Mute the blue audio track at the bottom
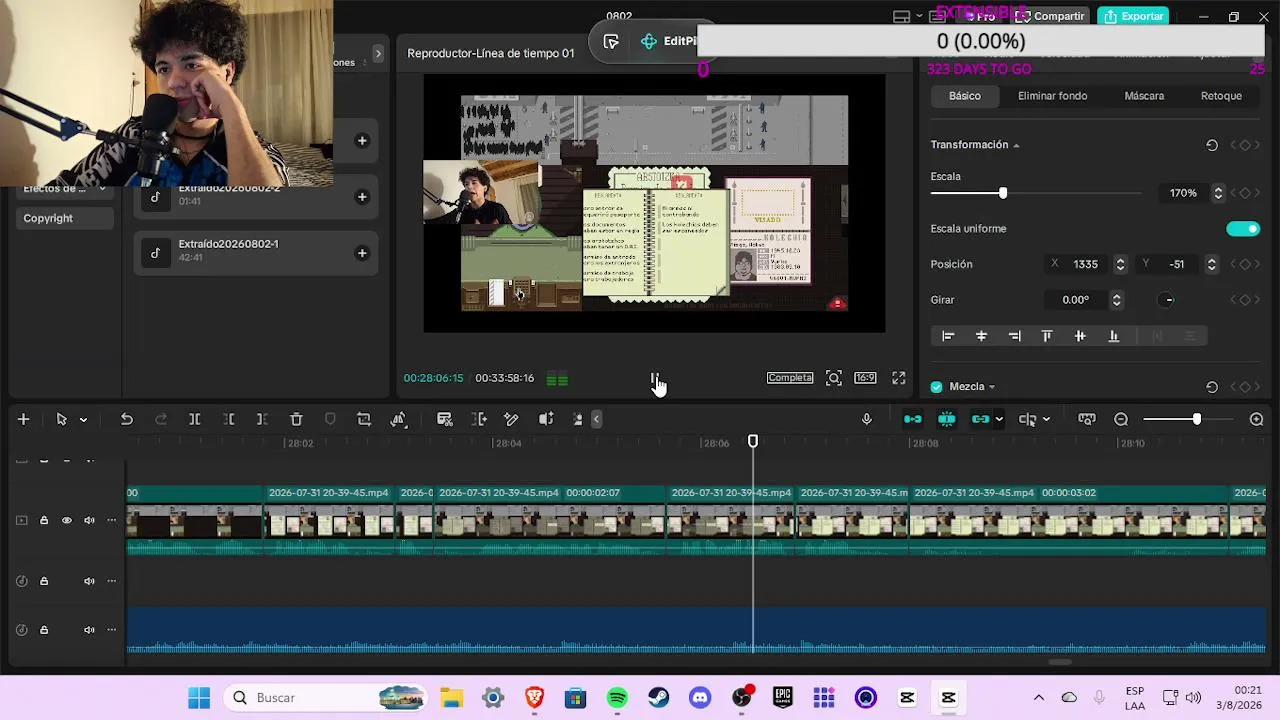This screenshot has height=720, width=1280. coord(89,630)
